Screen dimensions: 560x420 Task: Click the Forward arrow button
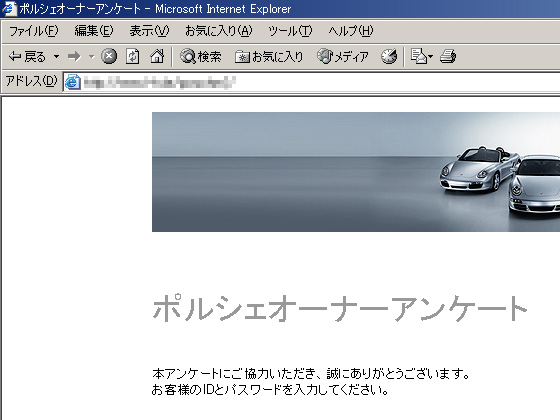click(x=74, y=56)
